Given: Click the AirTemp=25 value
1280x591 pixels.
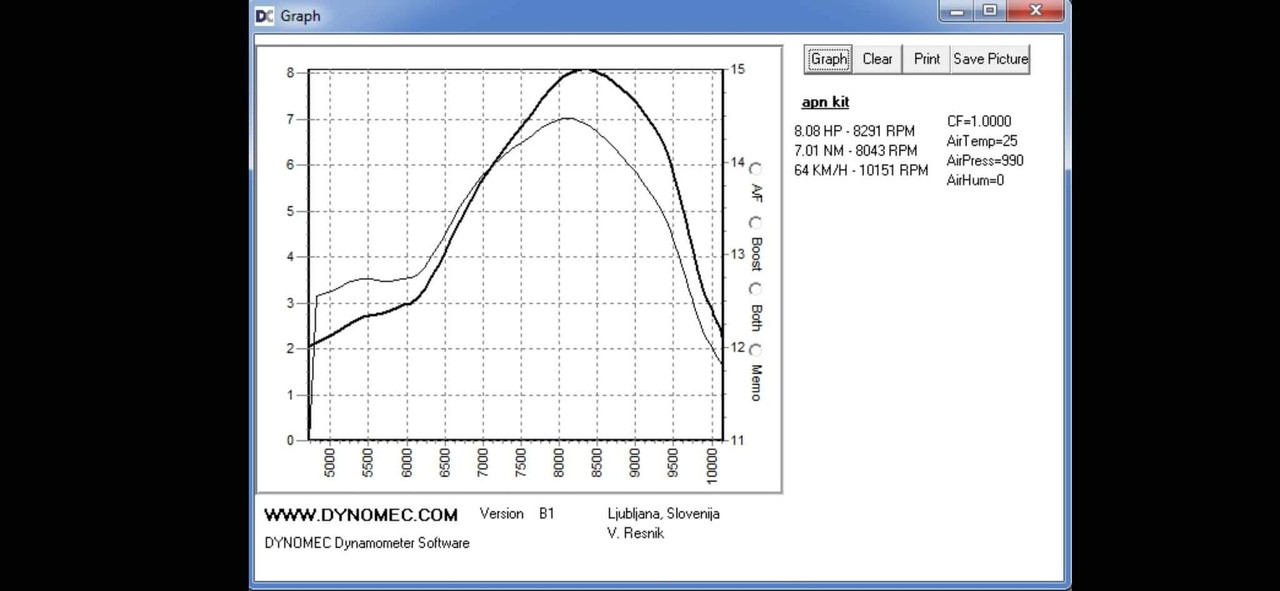Looking at the screenshot, I should (982, 142).
